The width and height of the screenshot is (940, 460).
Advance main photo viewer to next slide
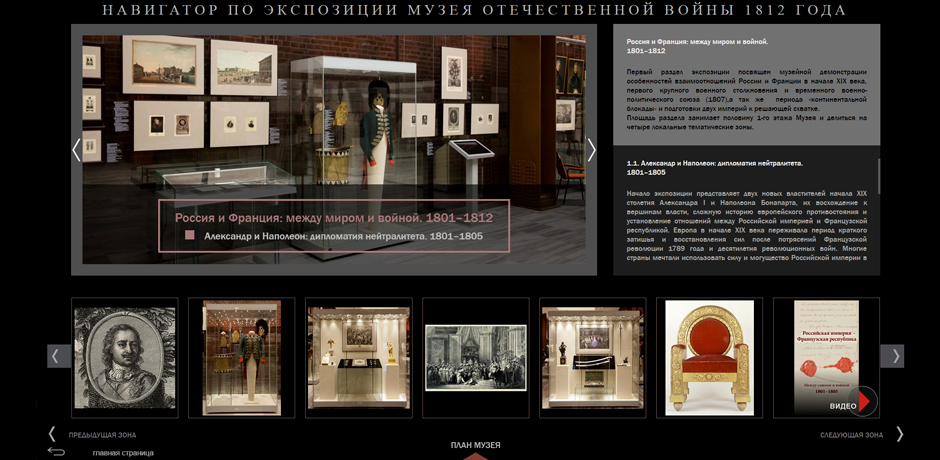click(591, 150)
